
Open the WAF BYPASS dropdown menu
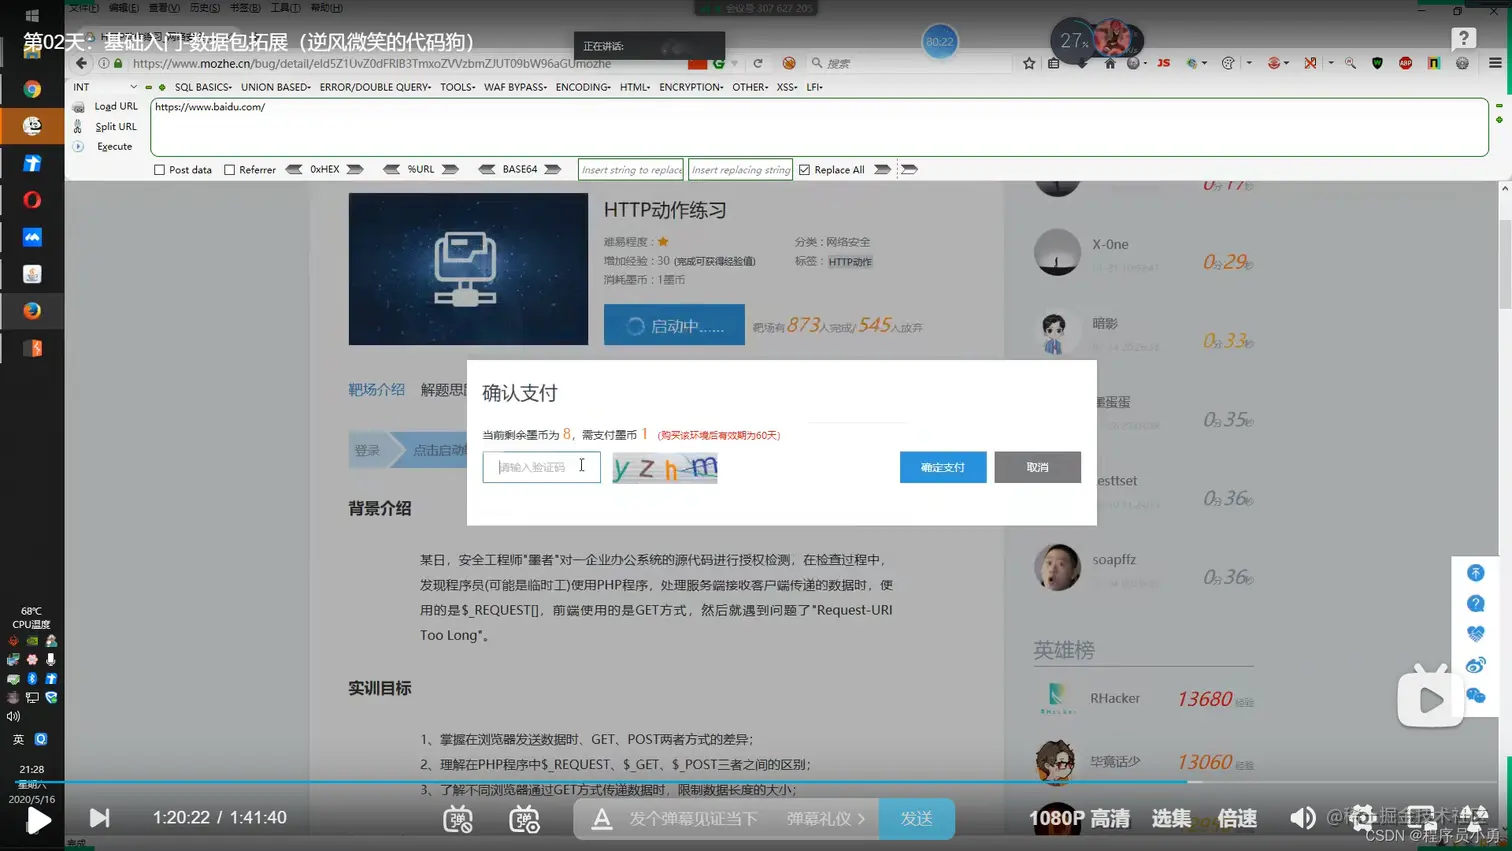pyautogui.click(x=515, y=87)
